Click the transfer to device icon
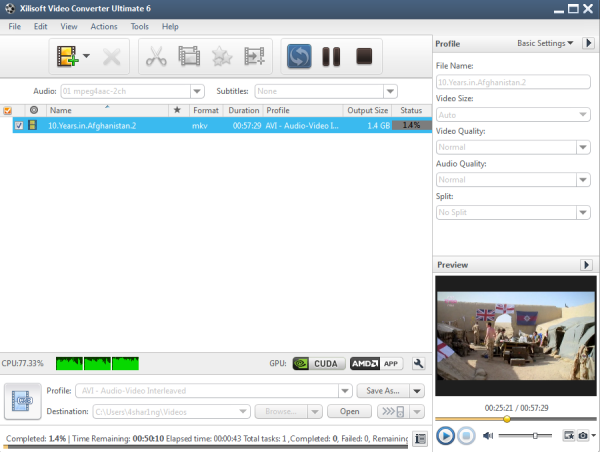The height and width of the screenshot is (452, 600). 393,412
